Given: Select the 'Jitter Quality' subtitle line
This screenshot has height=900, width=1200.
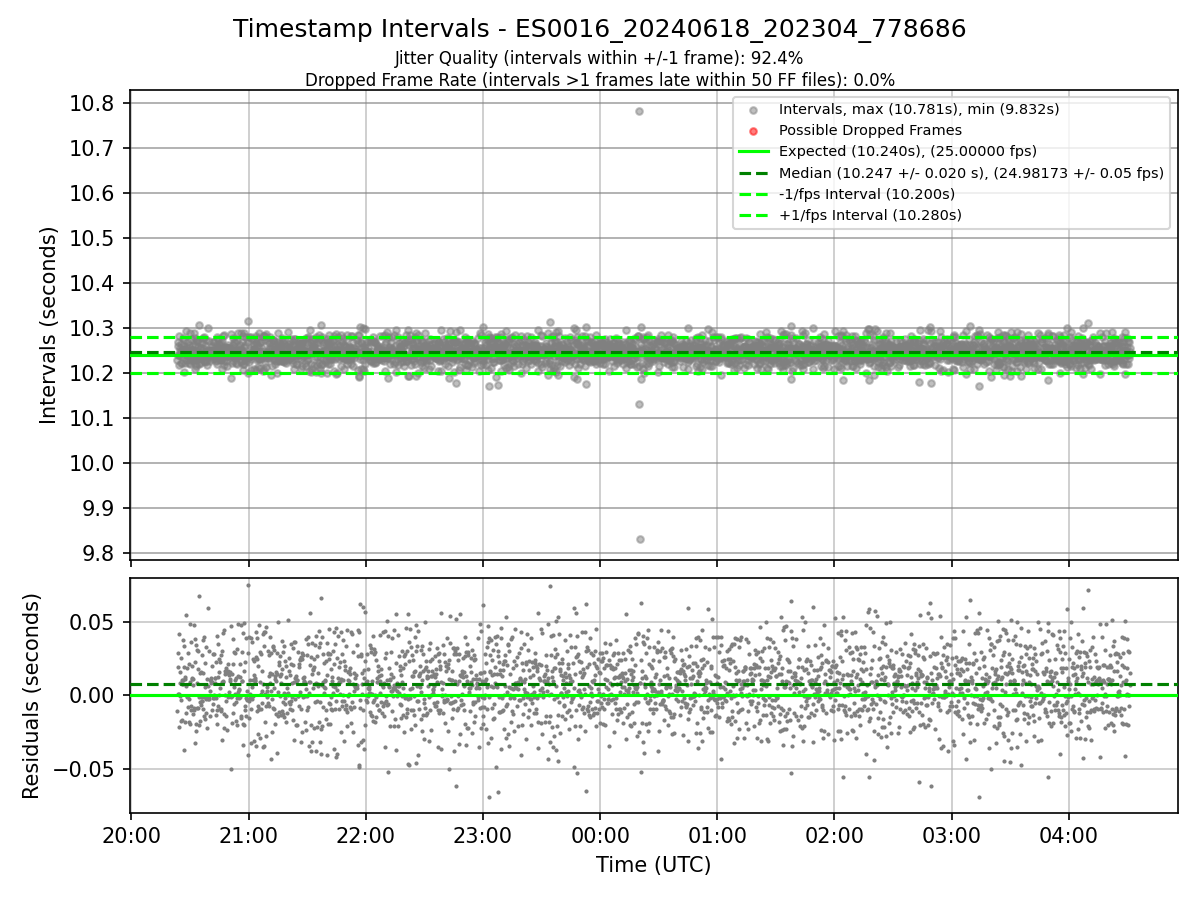Looking at the screenshot, I should (x=599, y=58).
